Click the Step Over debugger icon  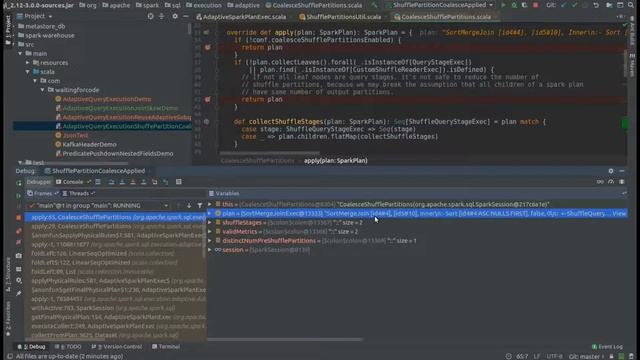111,182
